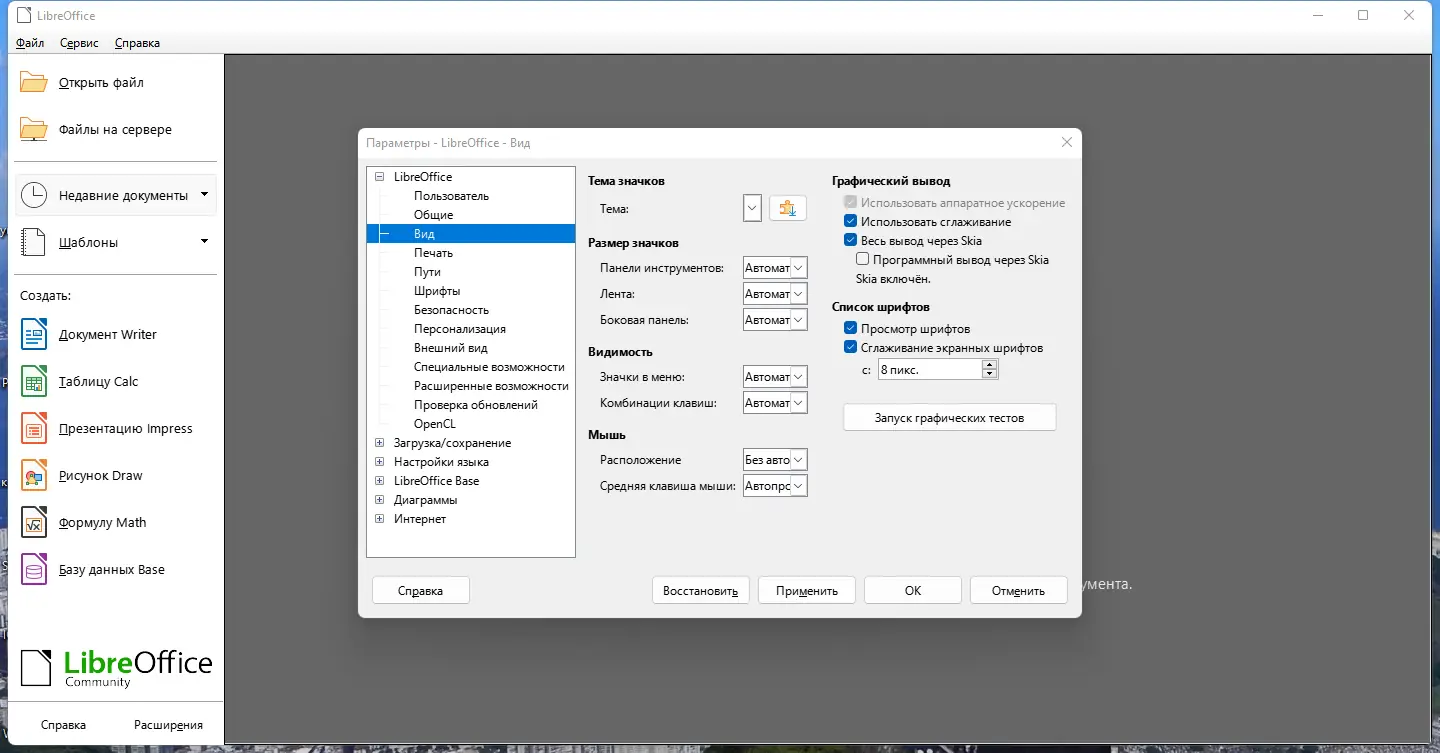
Task: Click the Отменить button
Action: click(1019, 590)
